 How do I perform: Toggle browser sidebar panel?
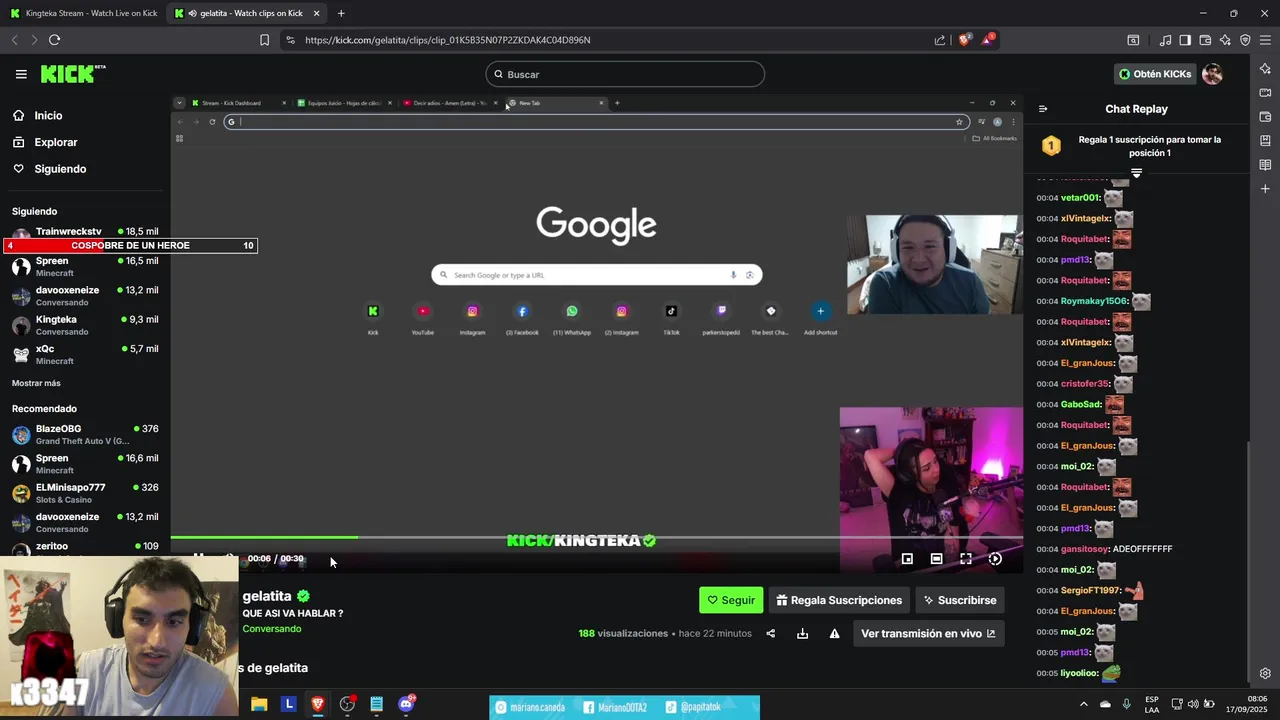coord(1185,40)
